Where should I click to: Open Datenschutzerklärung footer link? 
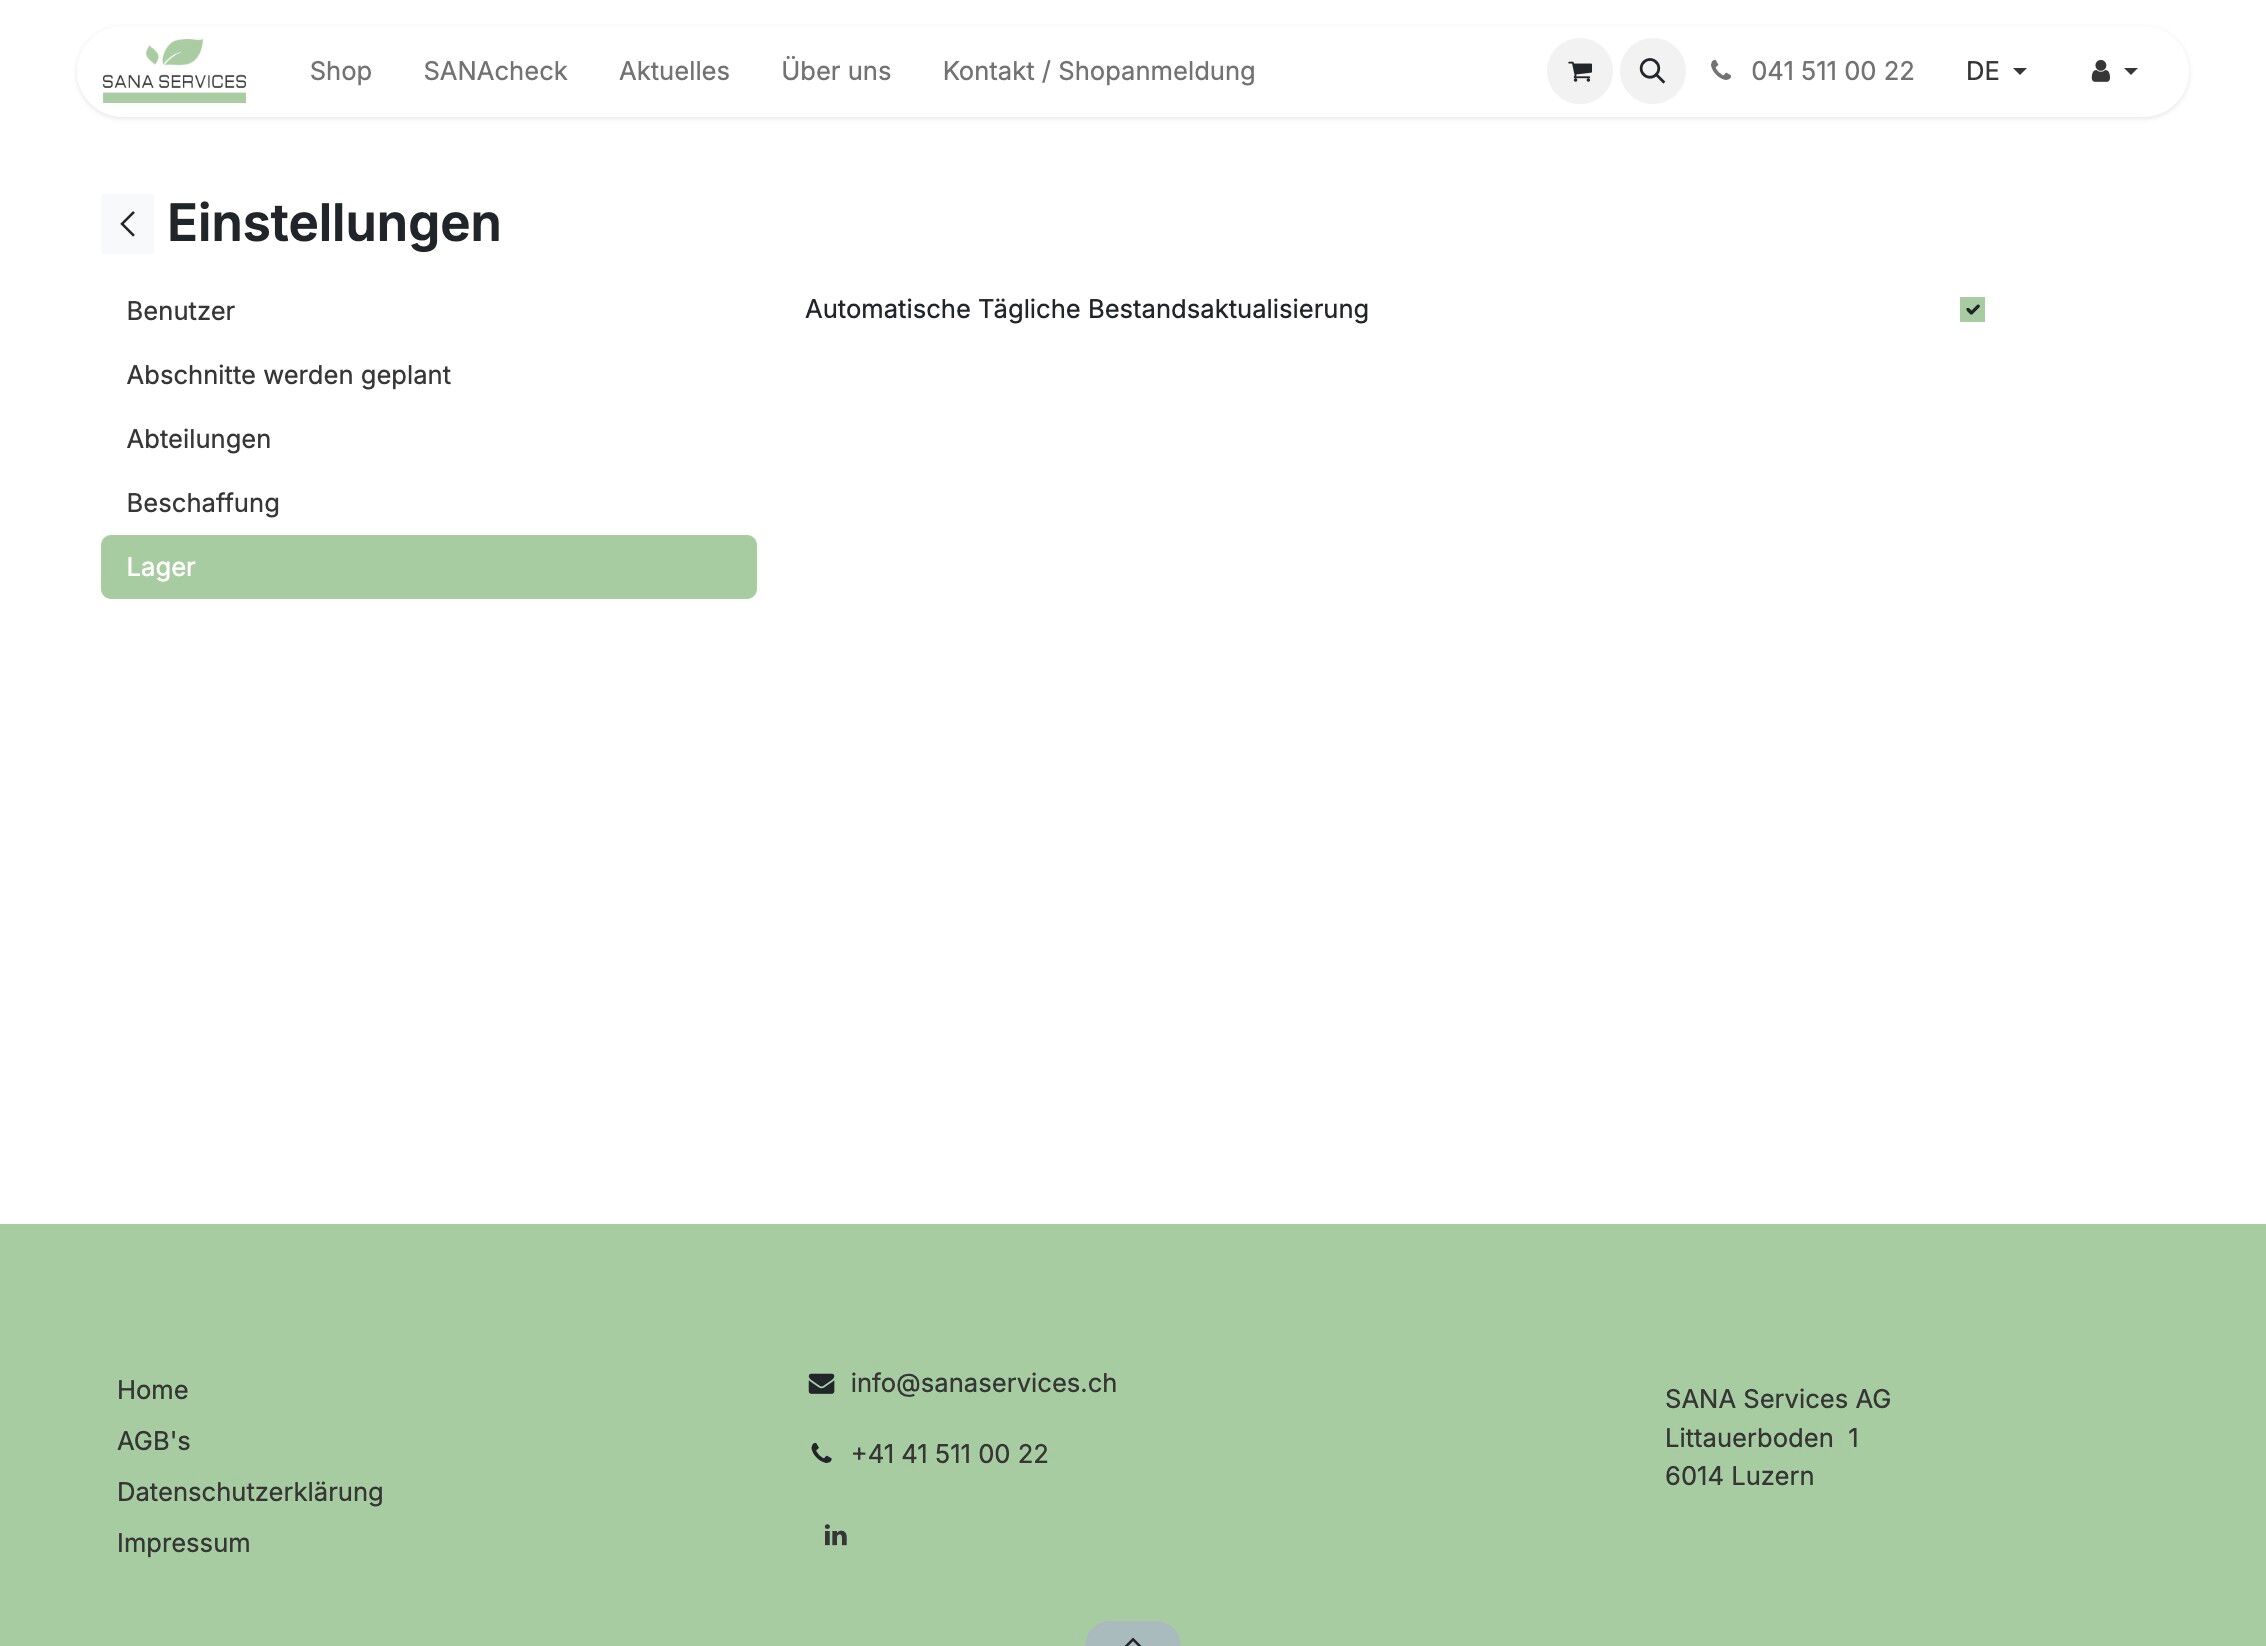click(x=250, y=1492)
